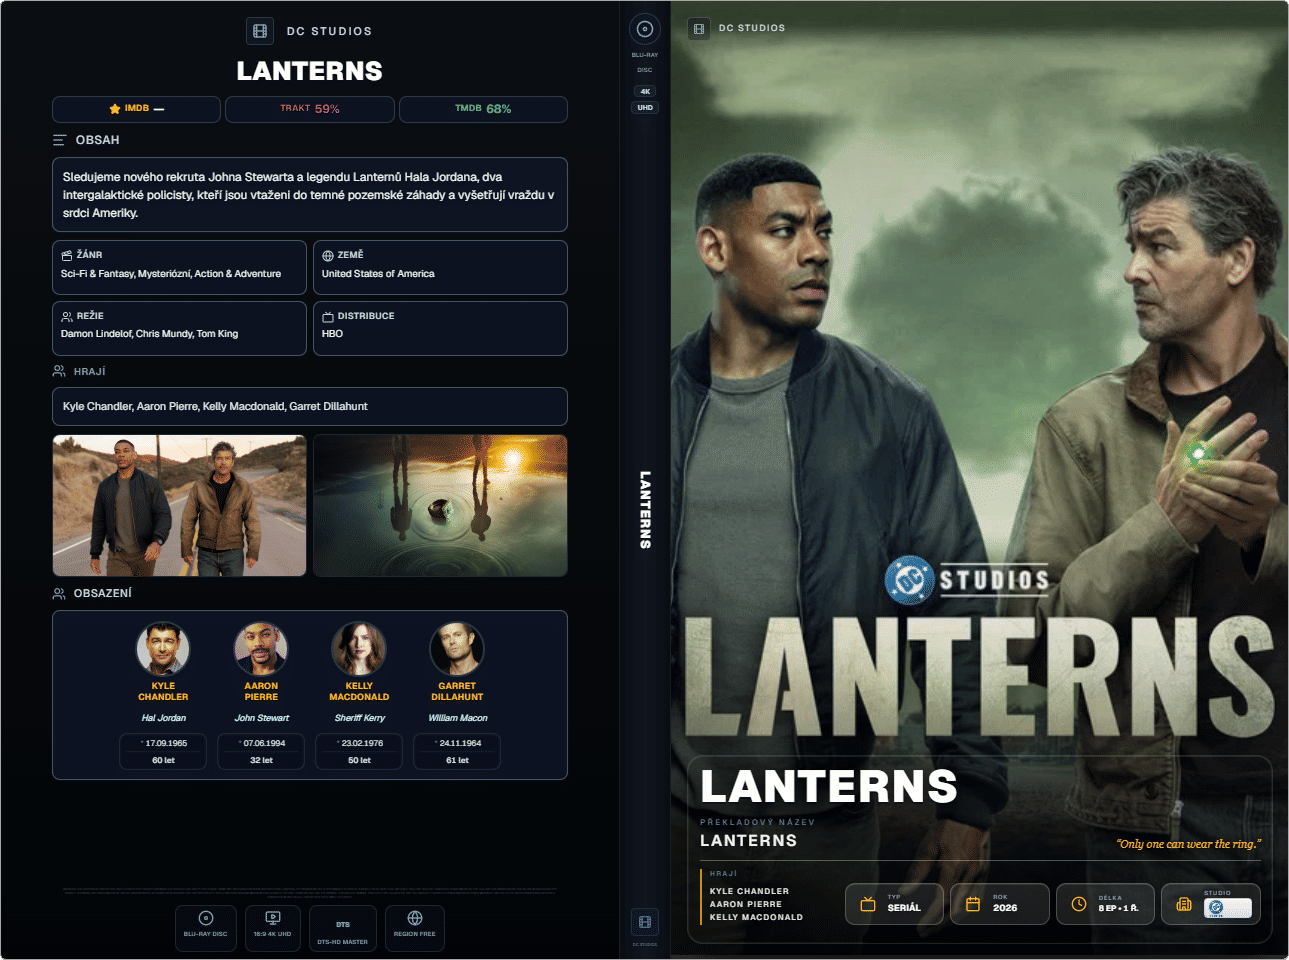Click the TRAKT 59% rating badge
Image resolution: width=1289 pixels, height=960 pixels.
point(310,109)
